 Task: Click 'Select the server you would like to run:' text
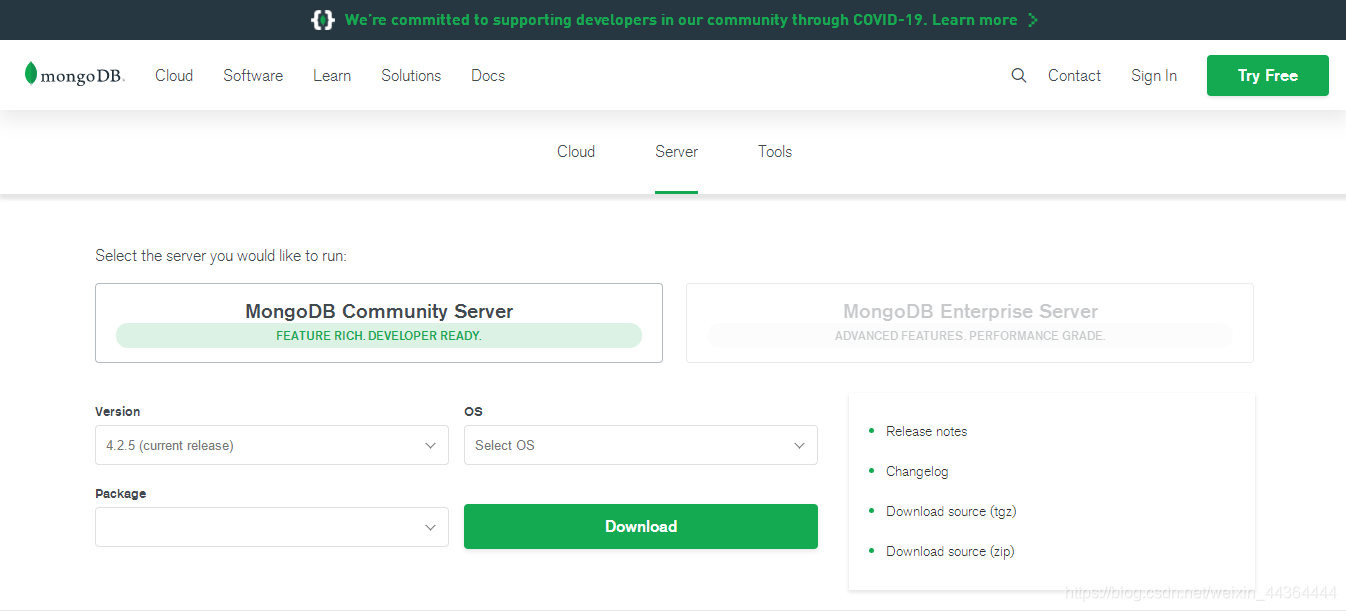tap(221, 256)
